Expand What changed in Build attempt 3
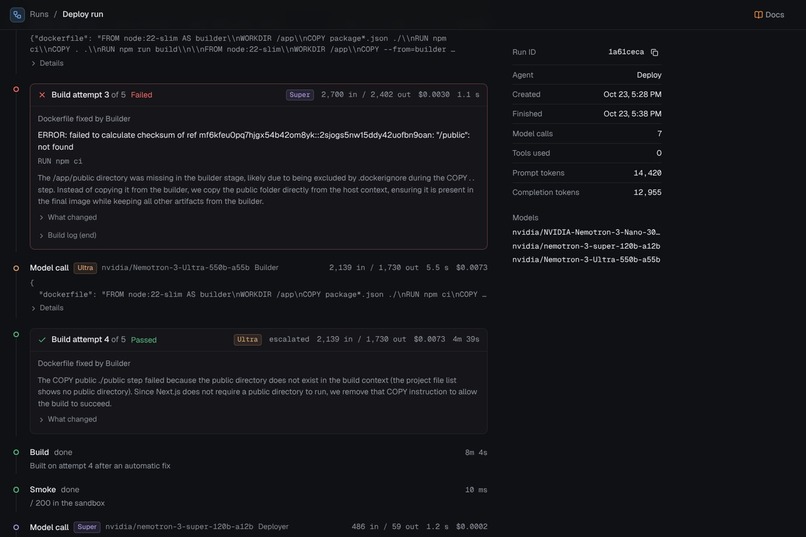The height and width of the screenshot is (537, 806). point(68,217)
